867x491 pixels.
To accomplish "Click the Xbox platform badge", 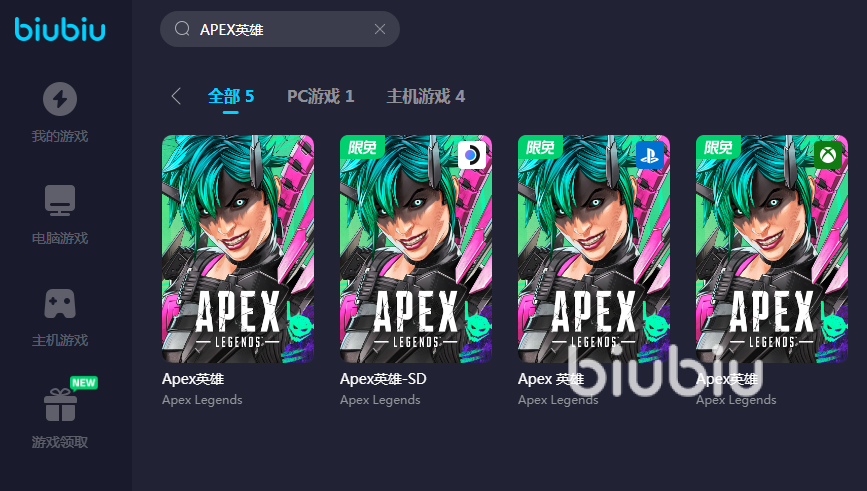I will click(828, 155).
